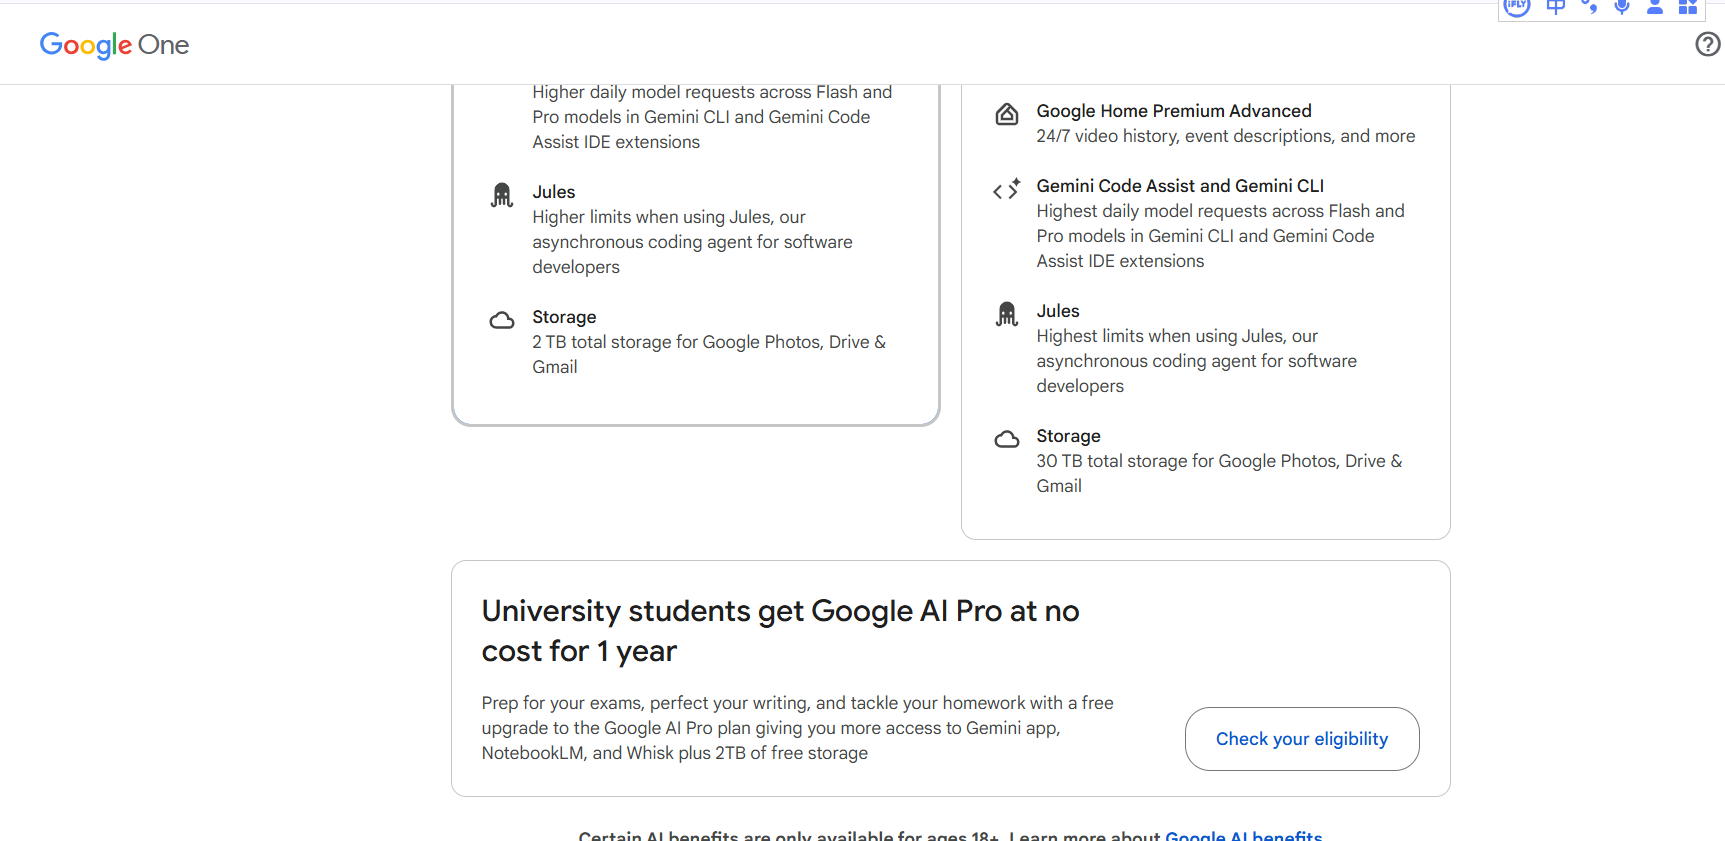Click the Gemini Code Assist code icon
The width and height of the screenshot is (1725, 841).
pyautogui.click(x=1007, y=189)
